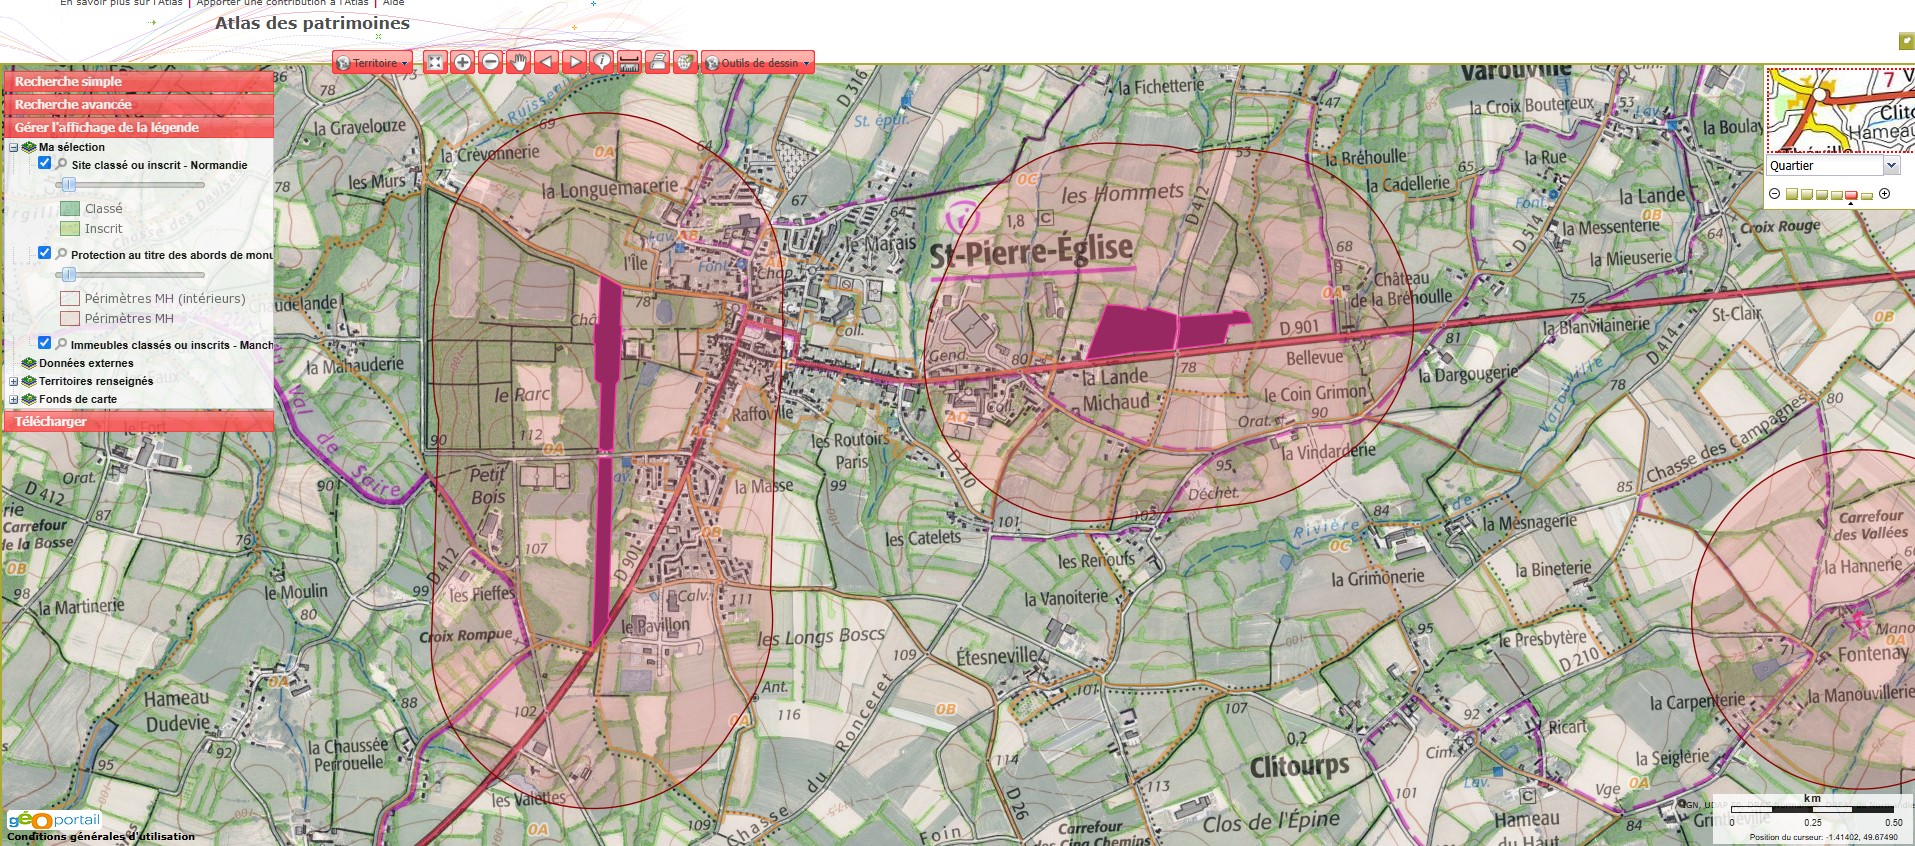Expand the Territoires renseignés node
Screen dimensions: 1915x846
[x=13, y=381]
